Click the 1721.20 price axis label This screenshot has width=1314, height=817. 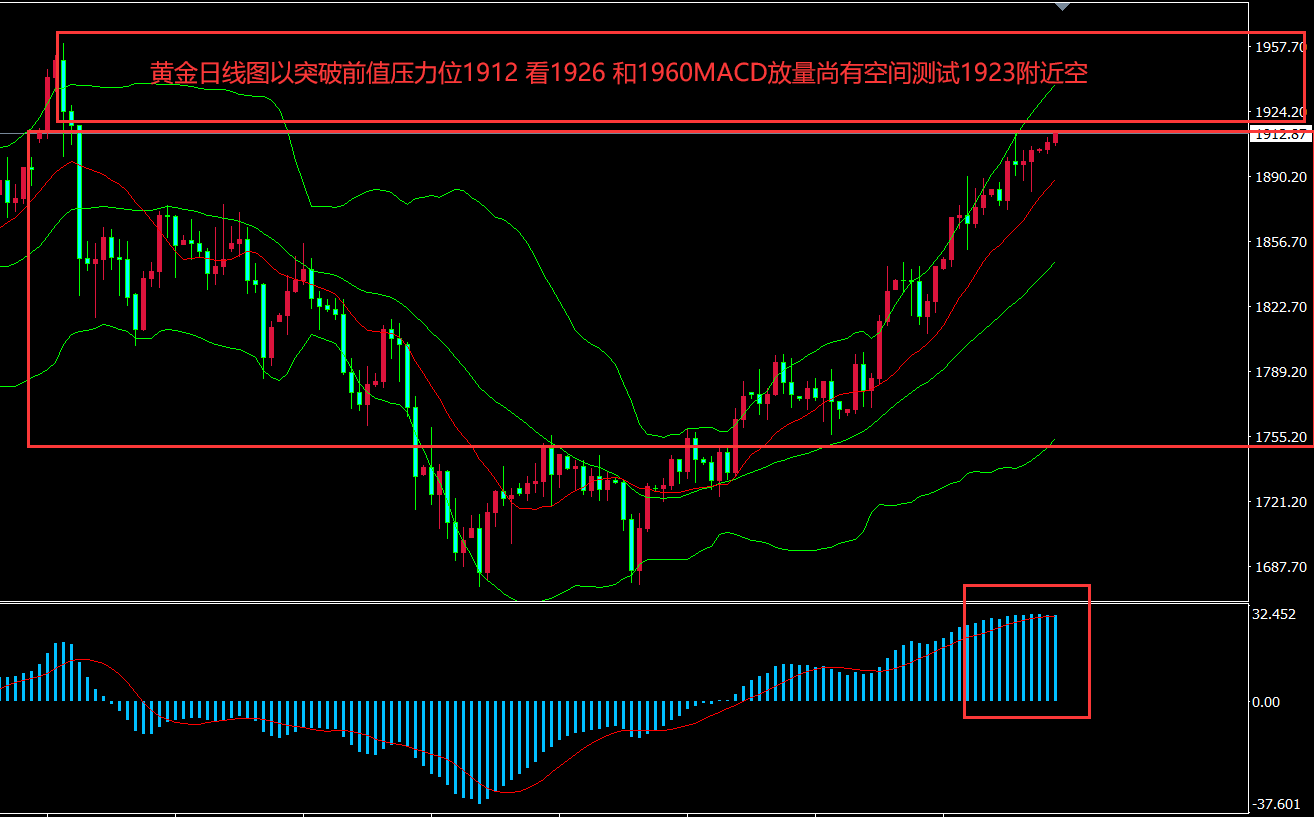(x=1282, y=502)
